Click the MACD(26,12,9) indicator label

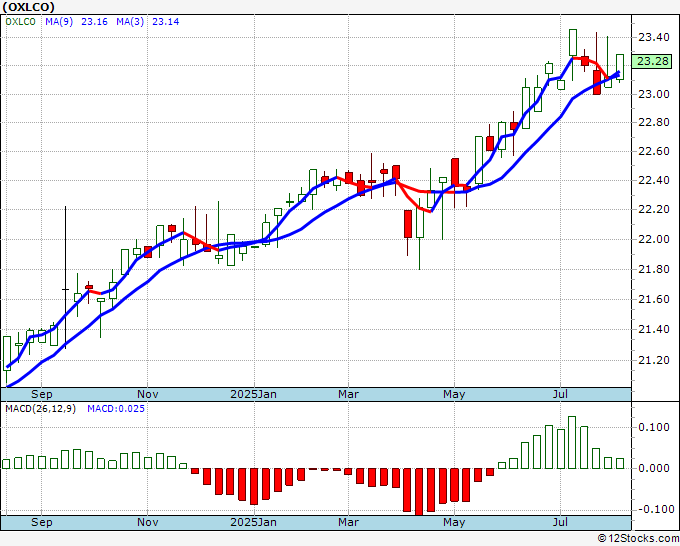coord(40,409)
